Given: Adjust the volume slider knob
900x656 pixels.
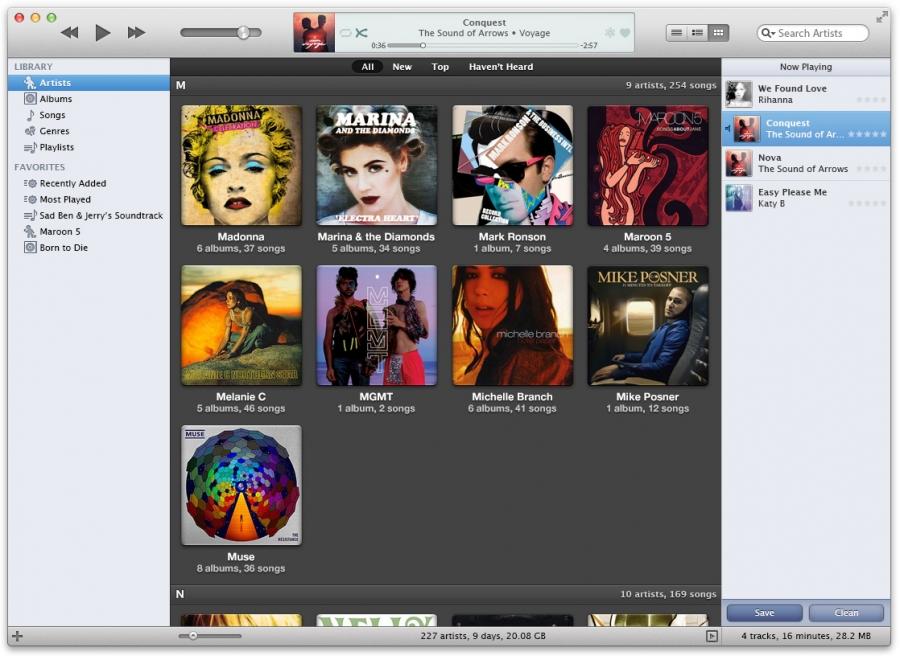Looking at the screenshot, I should click(x=243, y=33).
